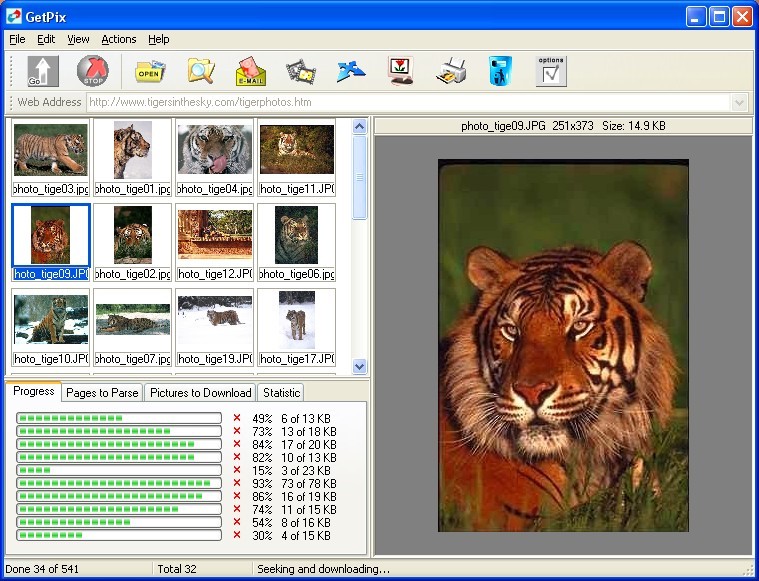
Task: Open the Edit menu
Action: pyautogui.click(x=46, y=39)
